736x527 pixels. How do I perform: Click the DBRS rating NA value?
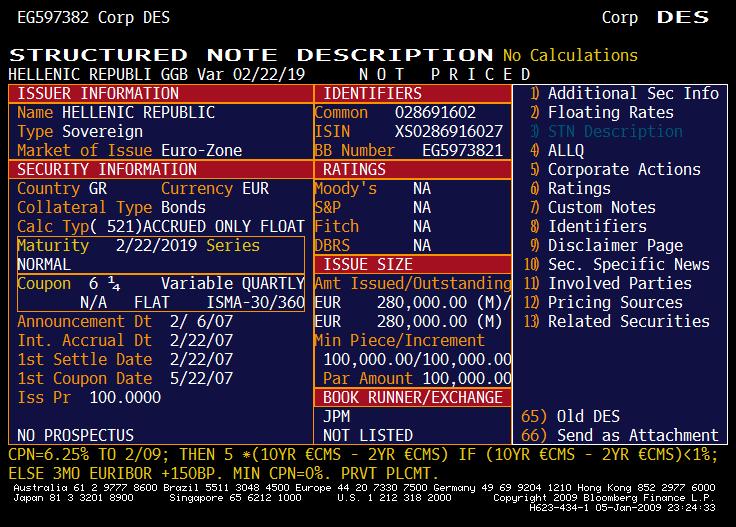[x=422, y=245]
